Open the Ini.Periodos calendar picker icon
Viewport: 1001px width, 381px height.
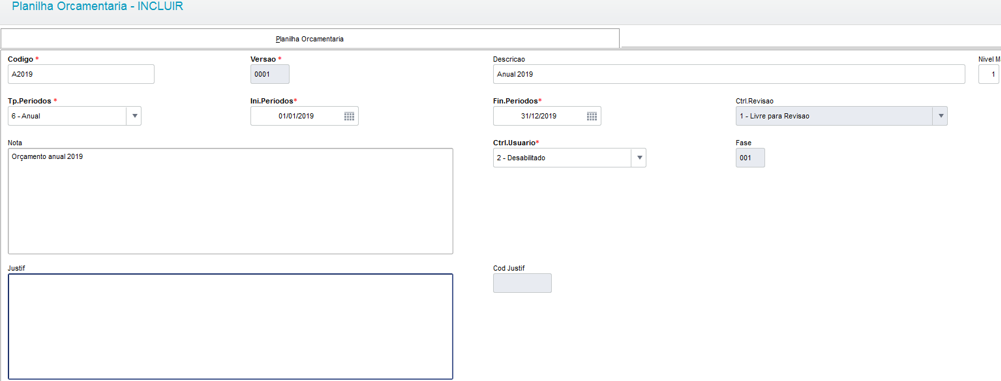(x=349, y=116)
